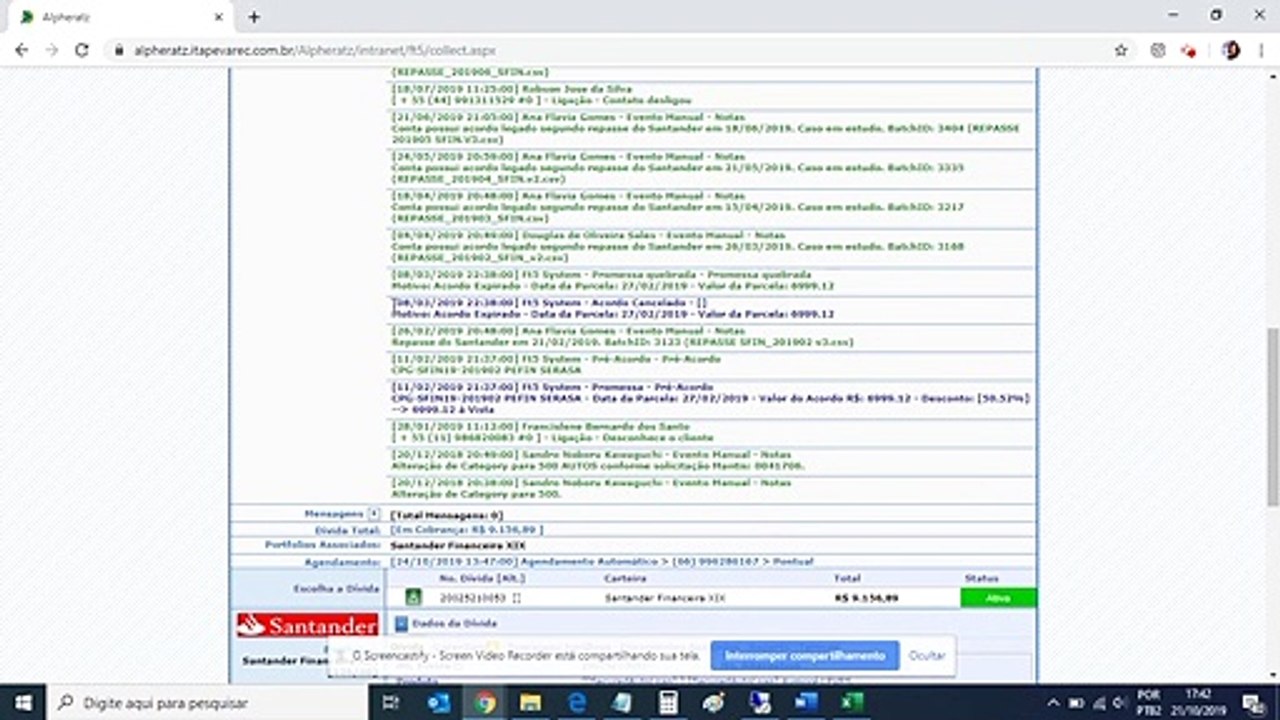
Task: Click debt number 2002521005 in the table
Action: (473, 598)
